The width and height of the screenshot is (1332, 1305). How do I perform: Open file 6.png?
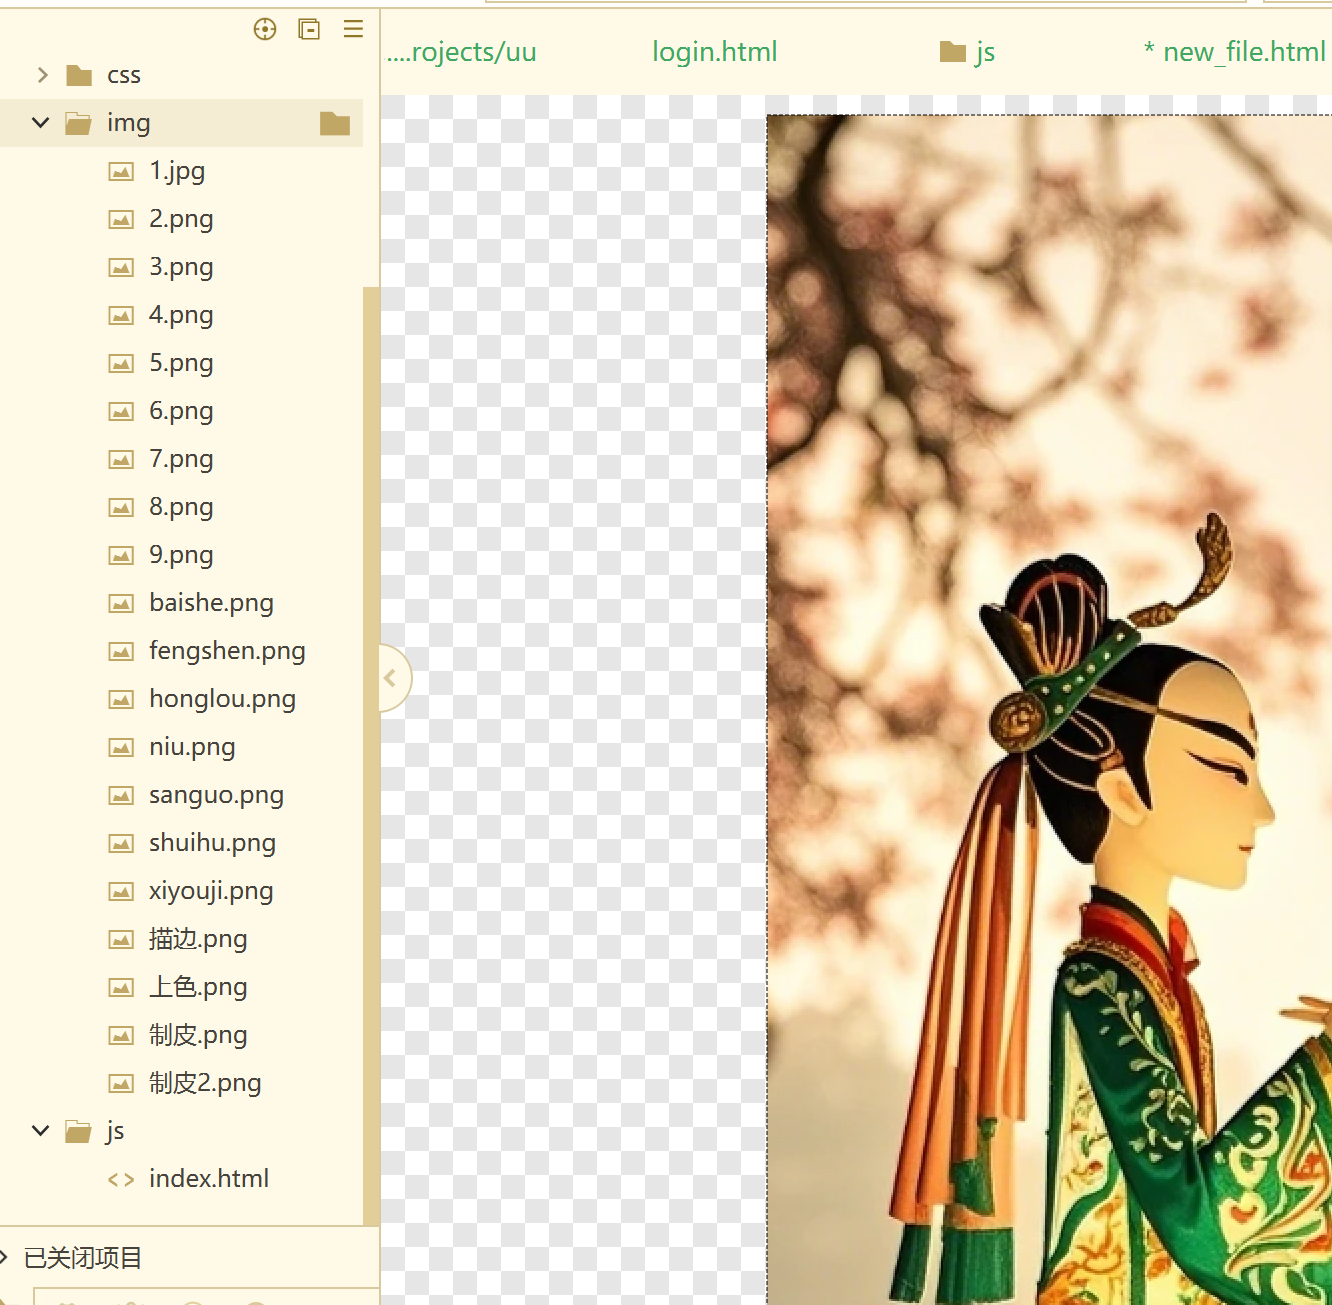pos(181,411)
